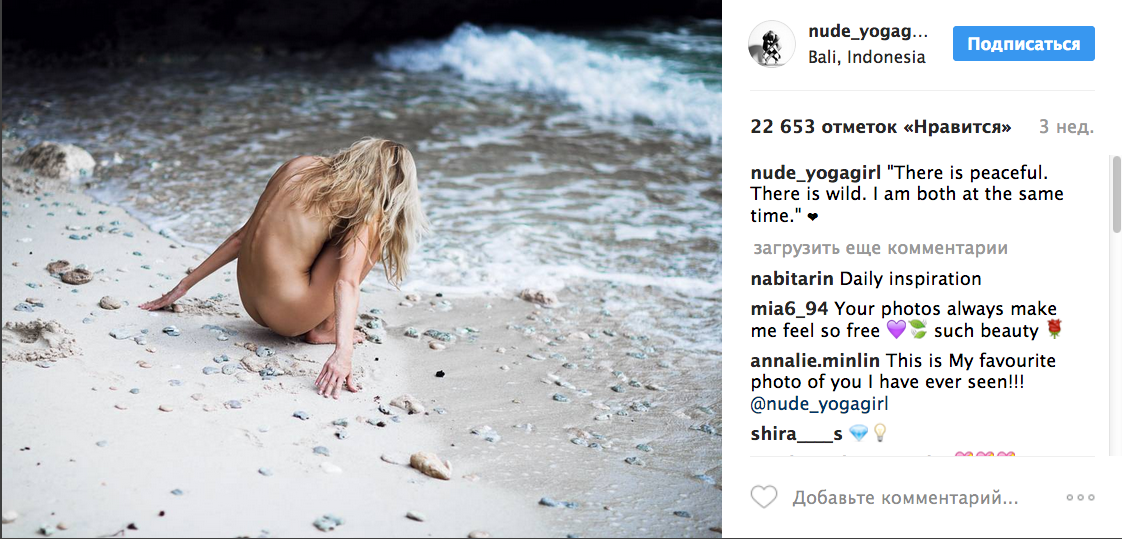Click the beach photo

click(x=361, y=268)
